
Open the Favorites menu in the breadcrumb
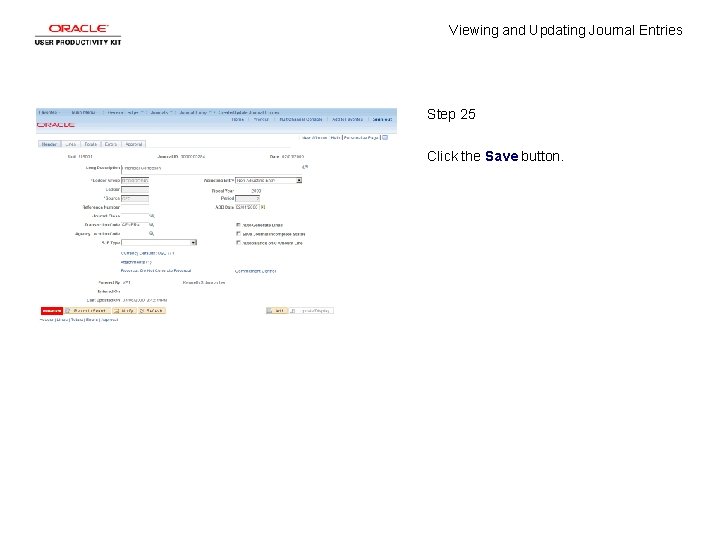49,112
